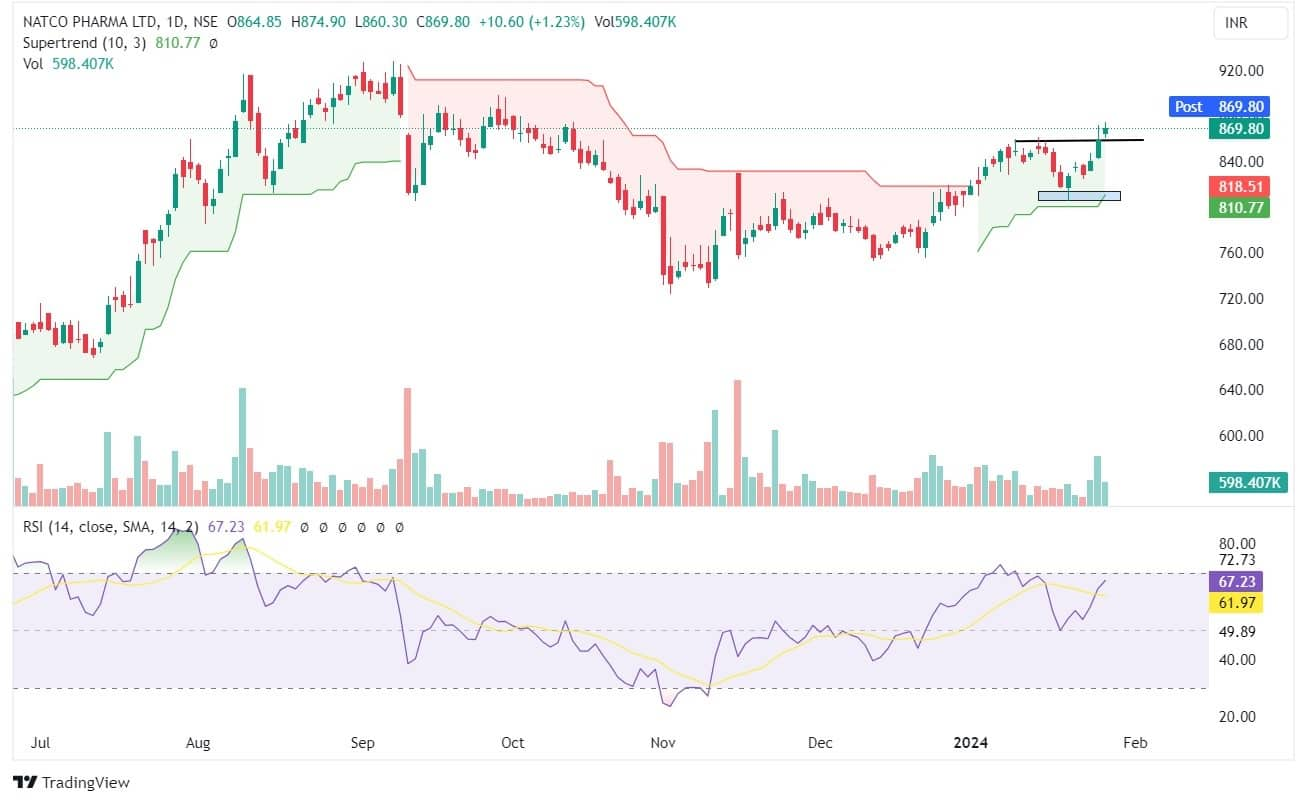This screenshot has width=1307, height=804.
Task: Click the green 869.80 last price label
Action: (x=1240, y=129)
